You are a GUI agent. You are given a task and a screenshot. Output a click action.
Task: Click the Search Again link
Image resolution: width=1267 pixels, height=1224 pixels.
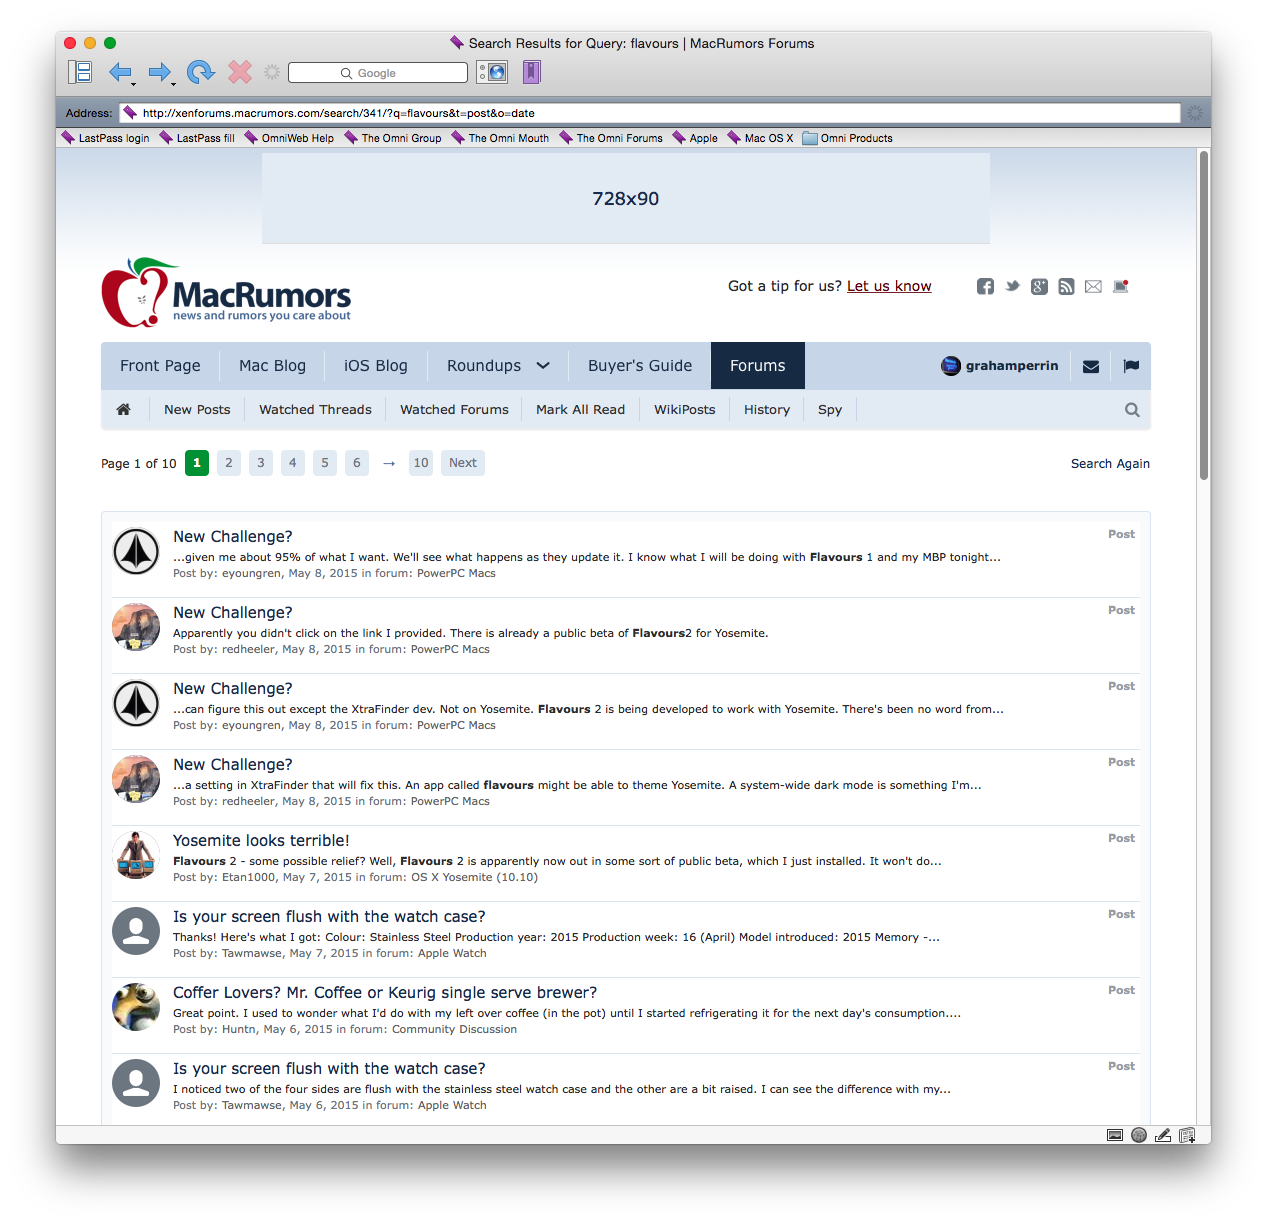pos(1110,464)
